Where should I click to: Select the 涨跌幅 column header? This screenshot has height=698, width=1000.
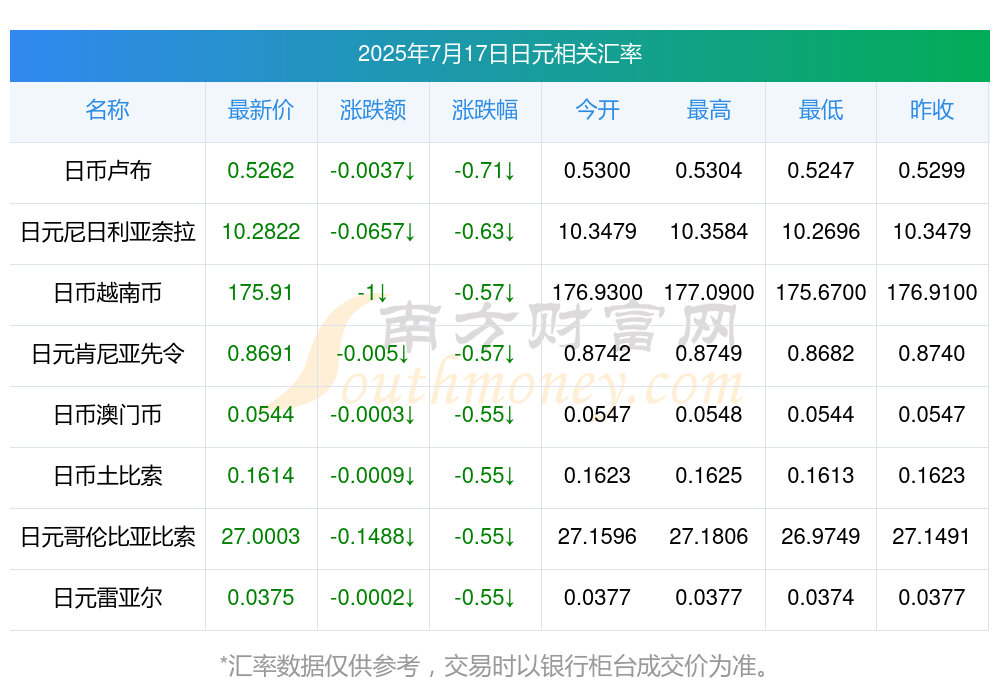coord(485,110)
